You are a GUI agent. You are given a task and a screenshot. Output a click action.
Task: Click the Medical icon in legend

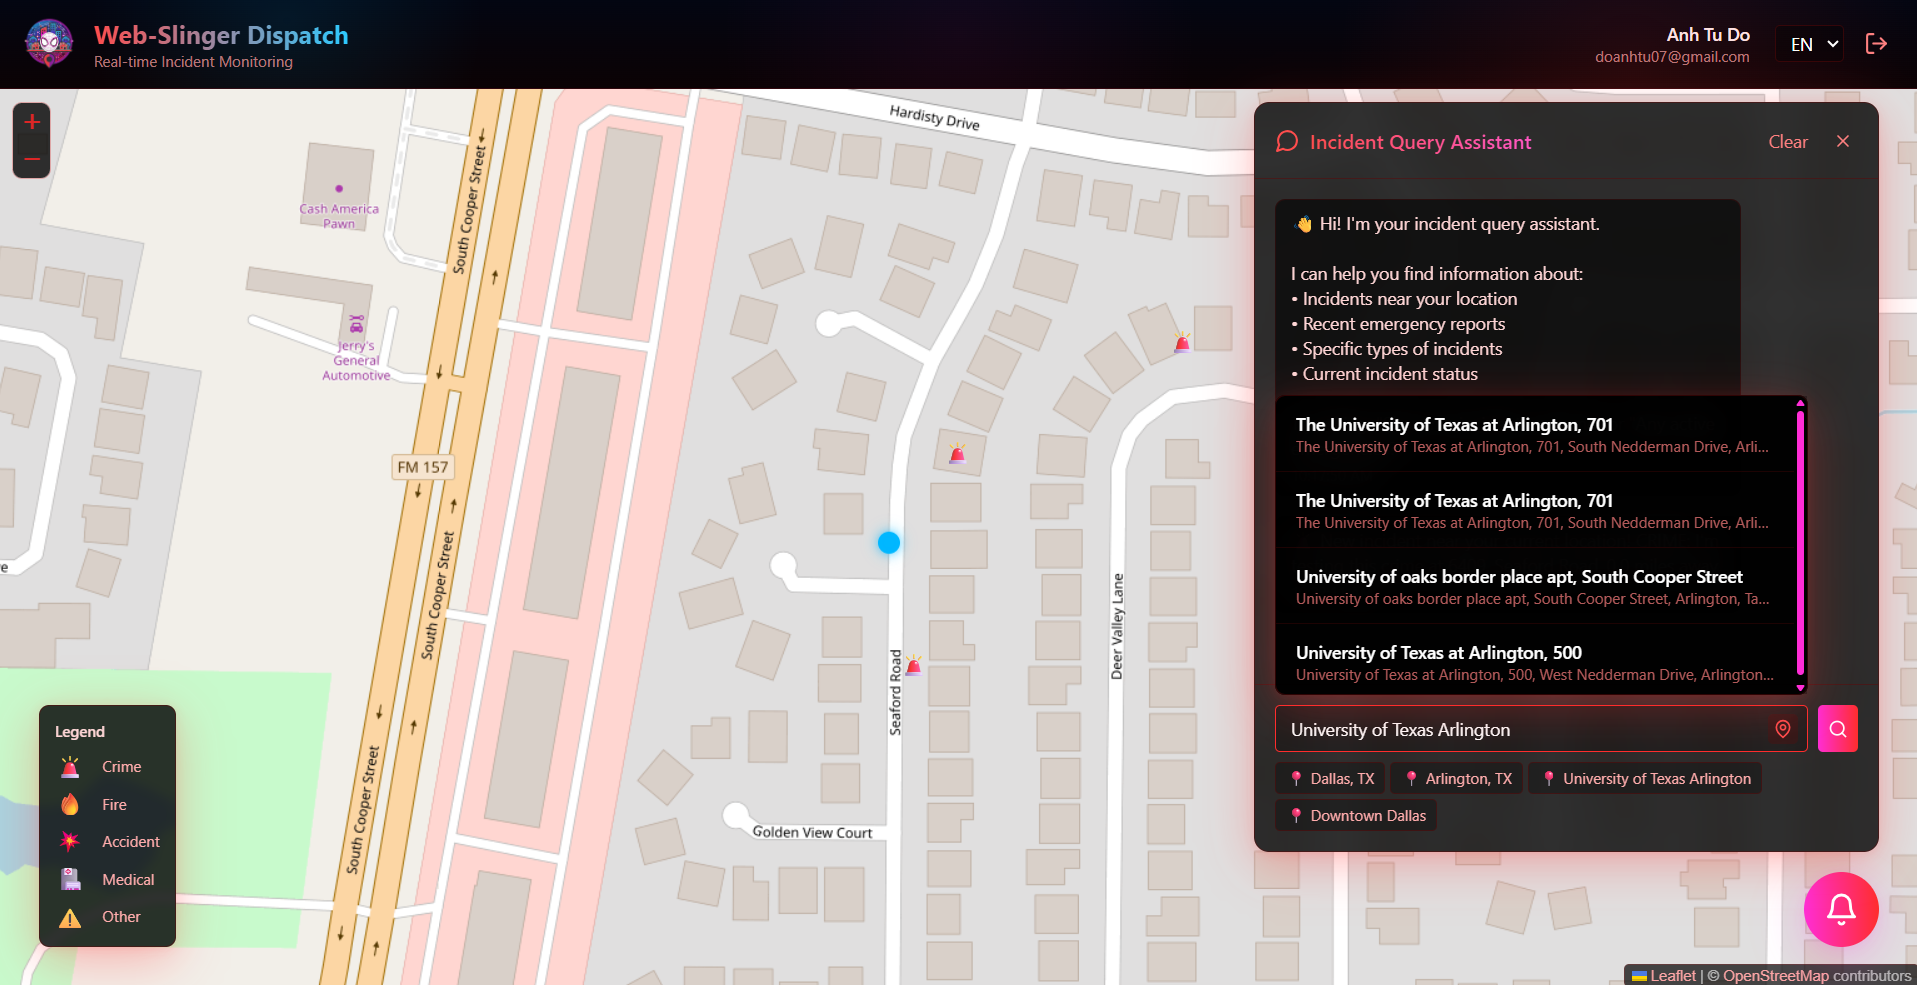pos(70,879)
